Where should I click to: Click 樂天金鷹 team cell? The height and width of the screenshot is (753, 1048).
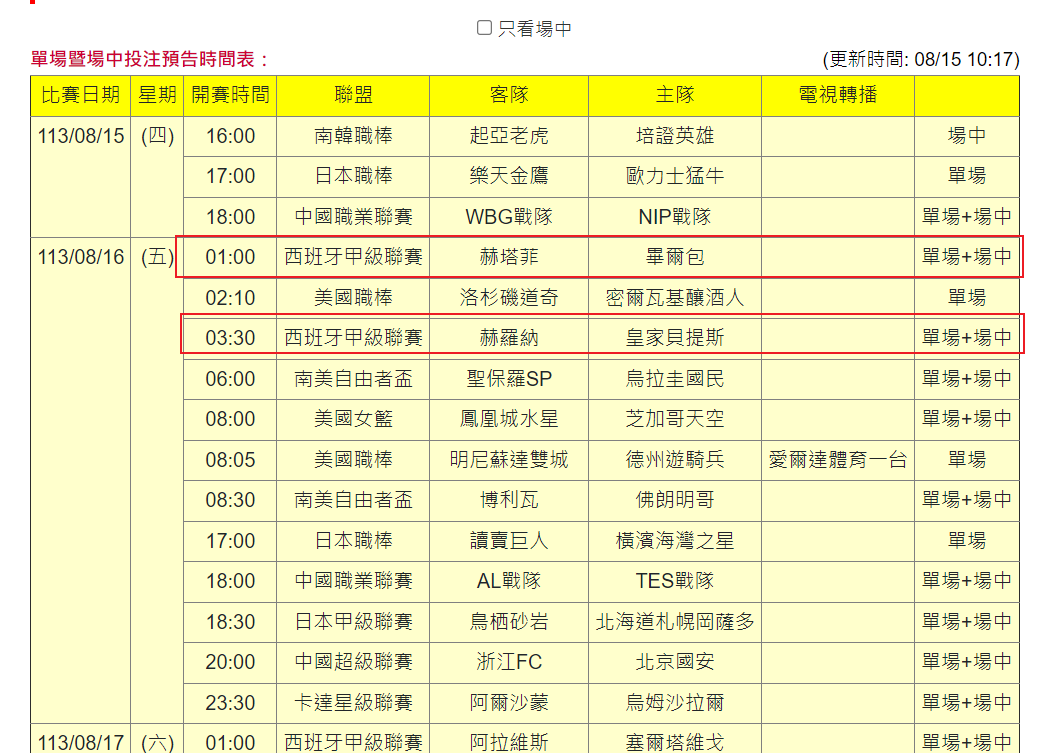click(x=509, y=176)
